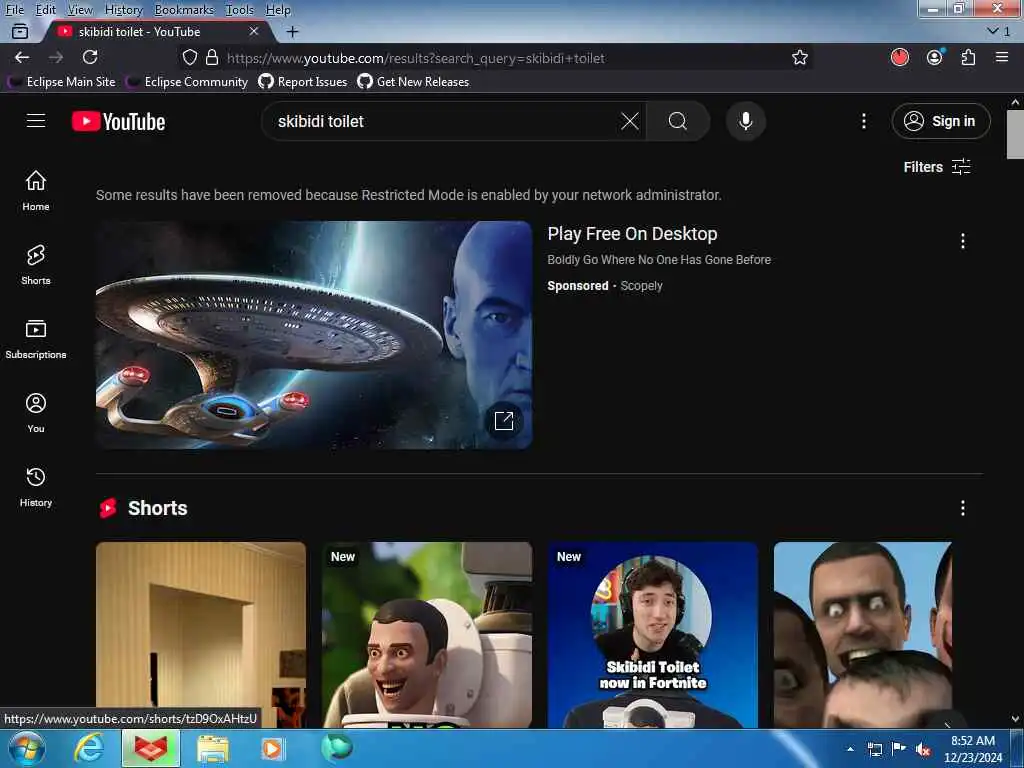
Task: Open the Home sidebar item
Action: (36, 190)
